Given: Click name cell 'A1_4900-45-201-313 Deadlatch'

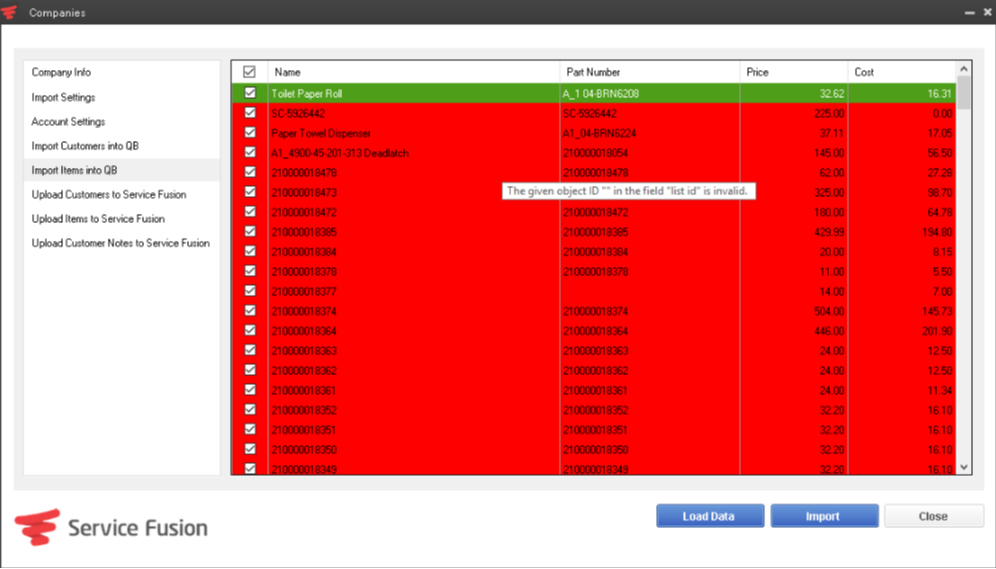Looking at the screenshot, I should tap(414, 153).
